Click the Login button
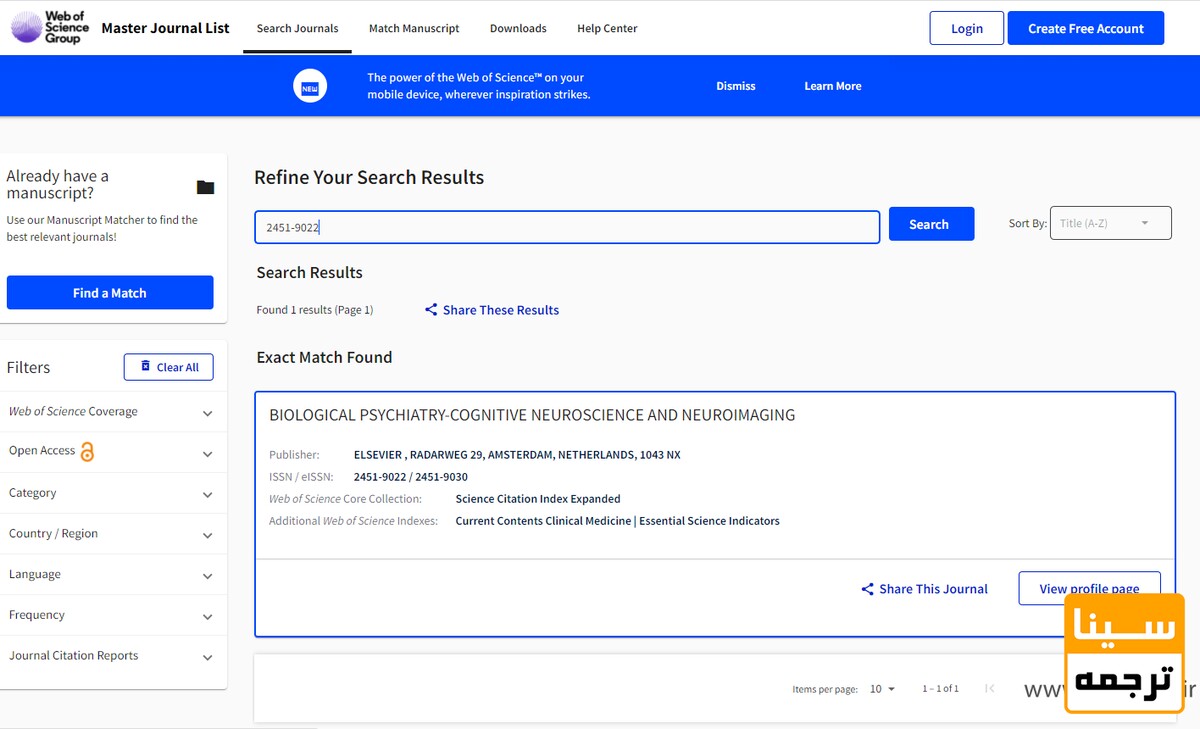Screen dimensions: 1200x729 click(x=966, y=28)
